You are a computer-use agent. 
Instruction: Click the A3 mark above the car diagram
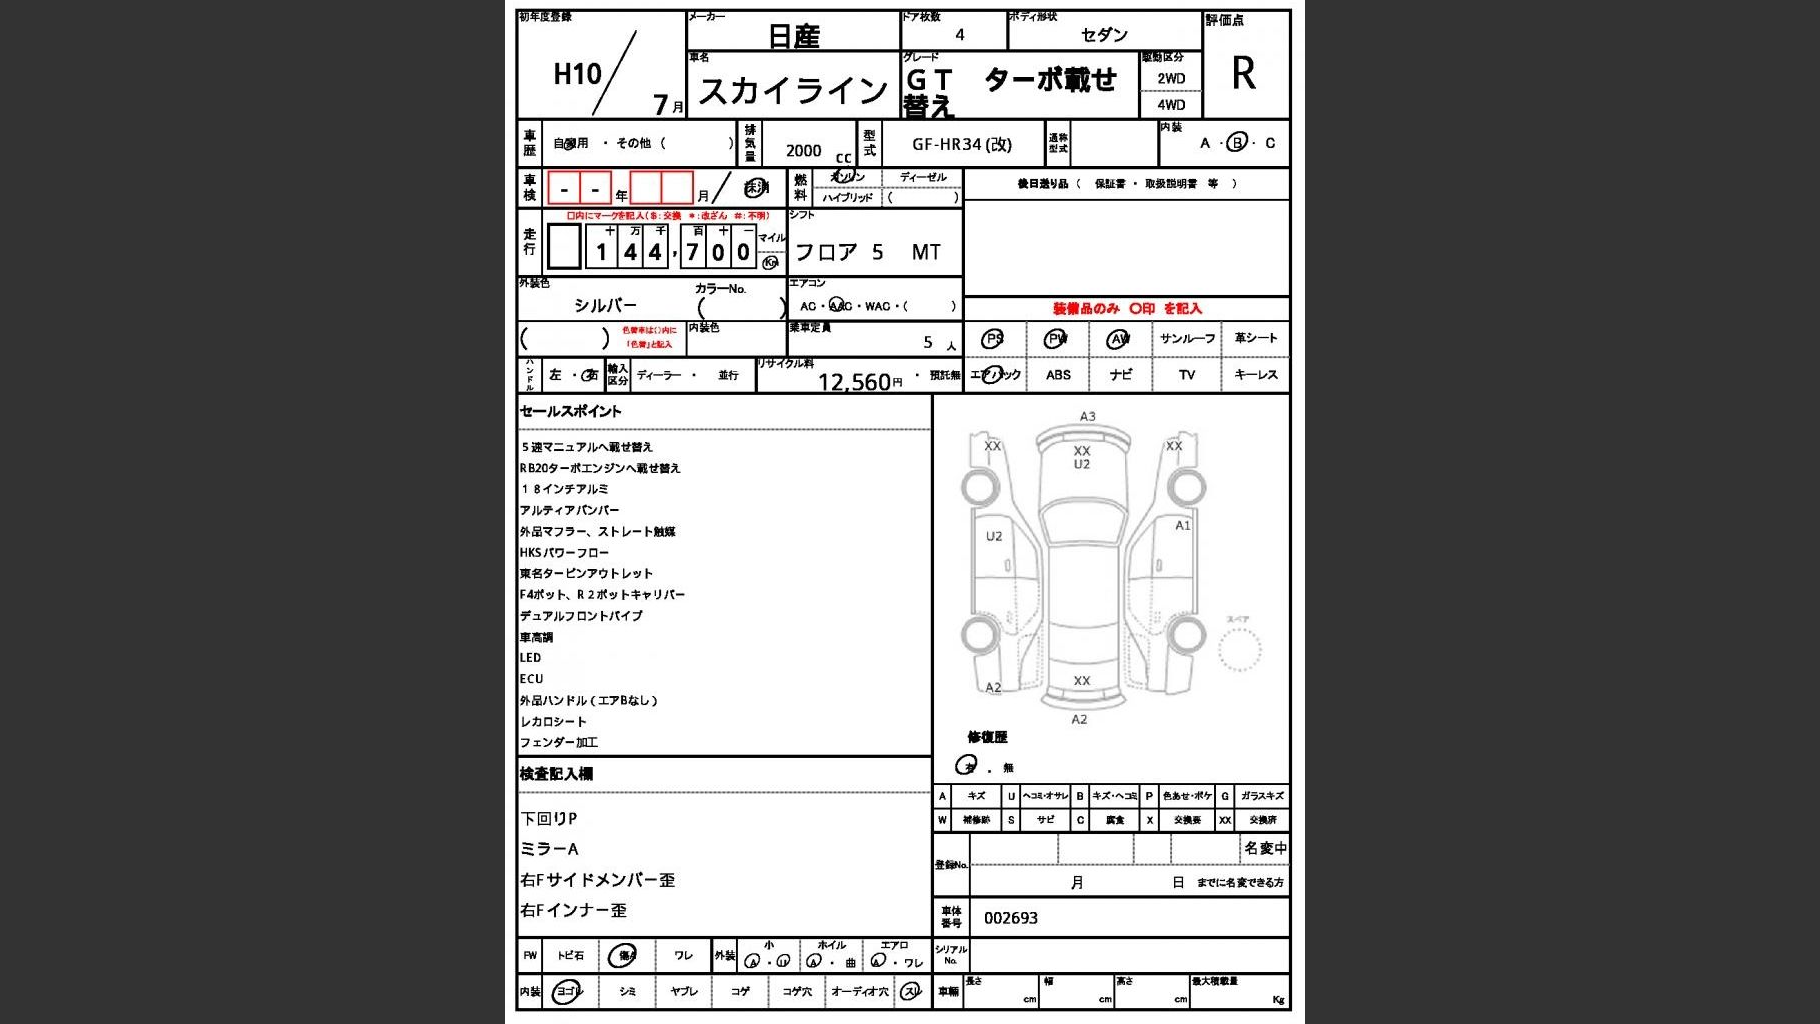coord(1087,416)
